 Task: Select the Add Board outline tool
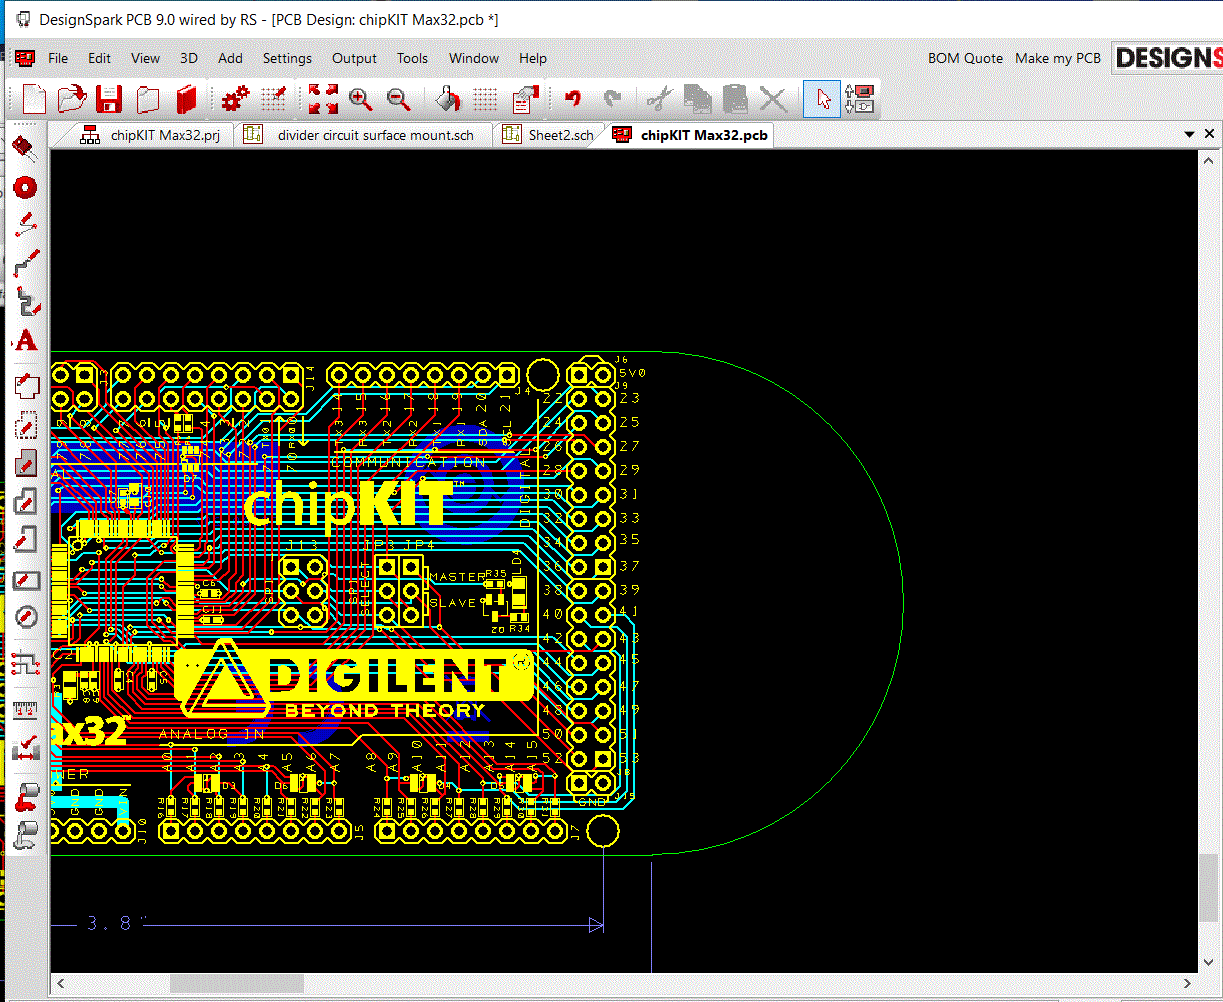(x=26, y=384)
